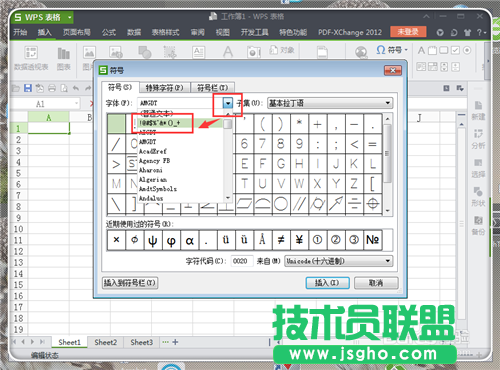500x370 pixels.
Task: Open the A1 name box dropdown
Action: [x=76, y=104]
